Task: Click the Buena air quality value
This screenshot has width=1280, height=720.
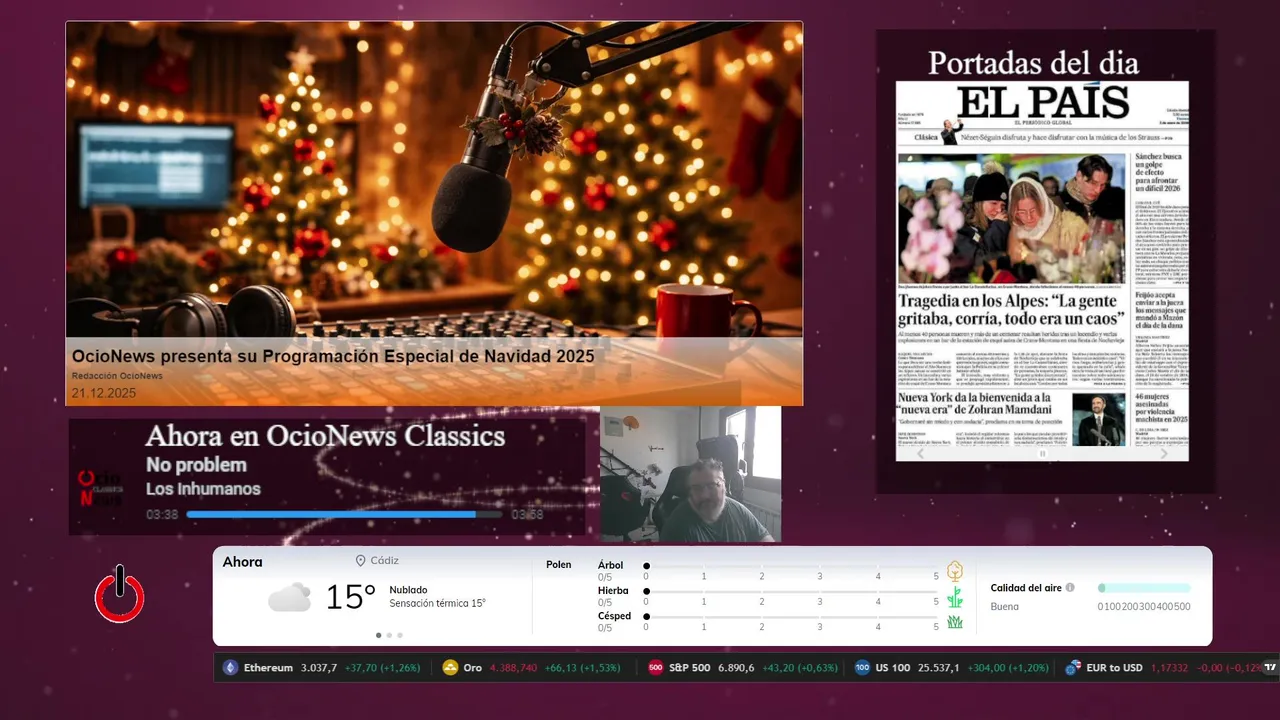Action: pyautogui.click(x=1005, y=606)
